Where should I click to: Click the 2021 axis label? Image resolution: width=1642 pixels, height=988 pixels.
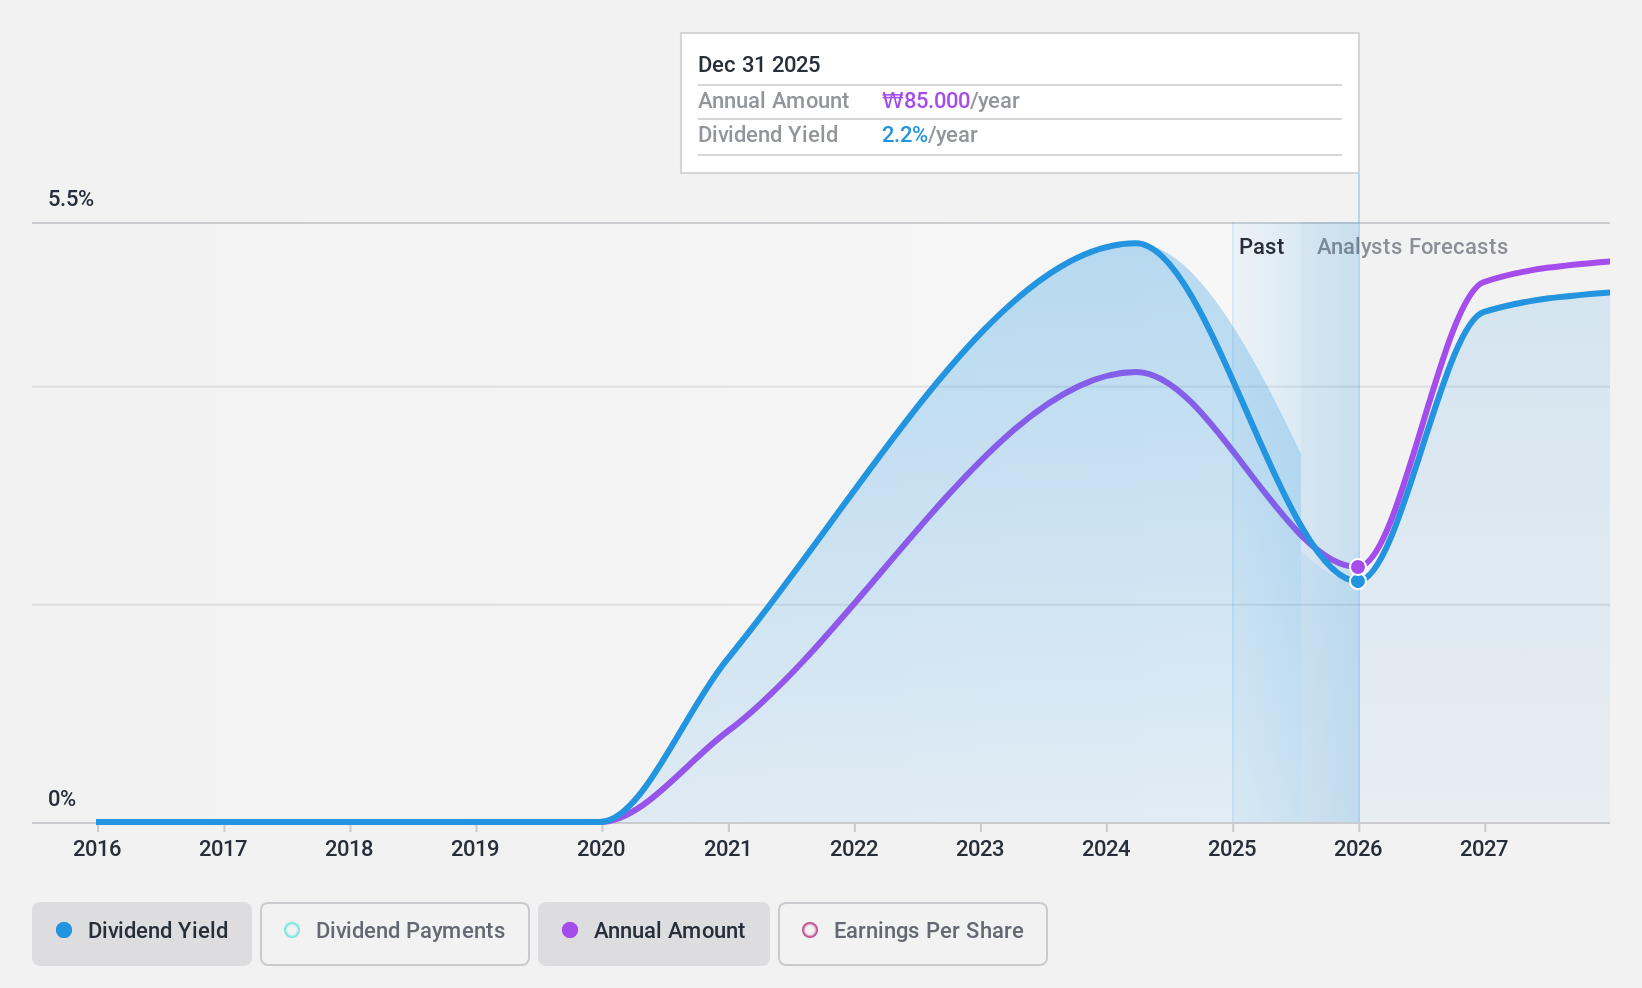tap(727, 849)
